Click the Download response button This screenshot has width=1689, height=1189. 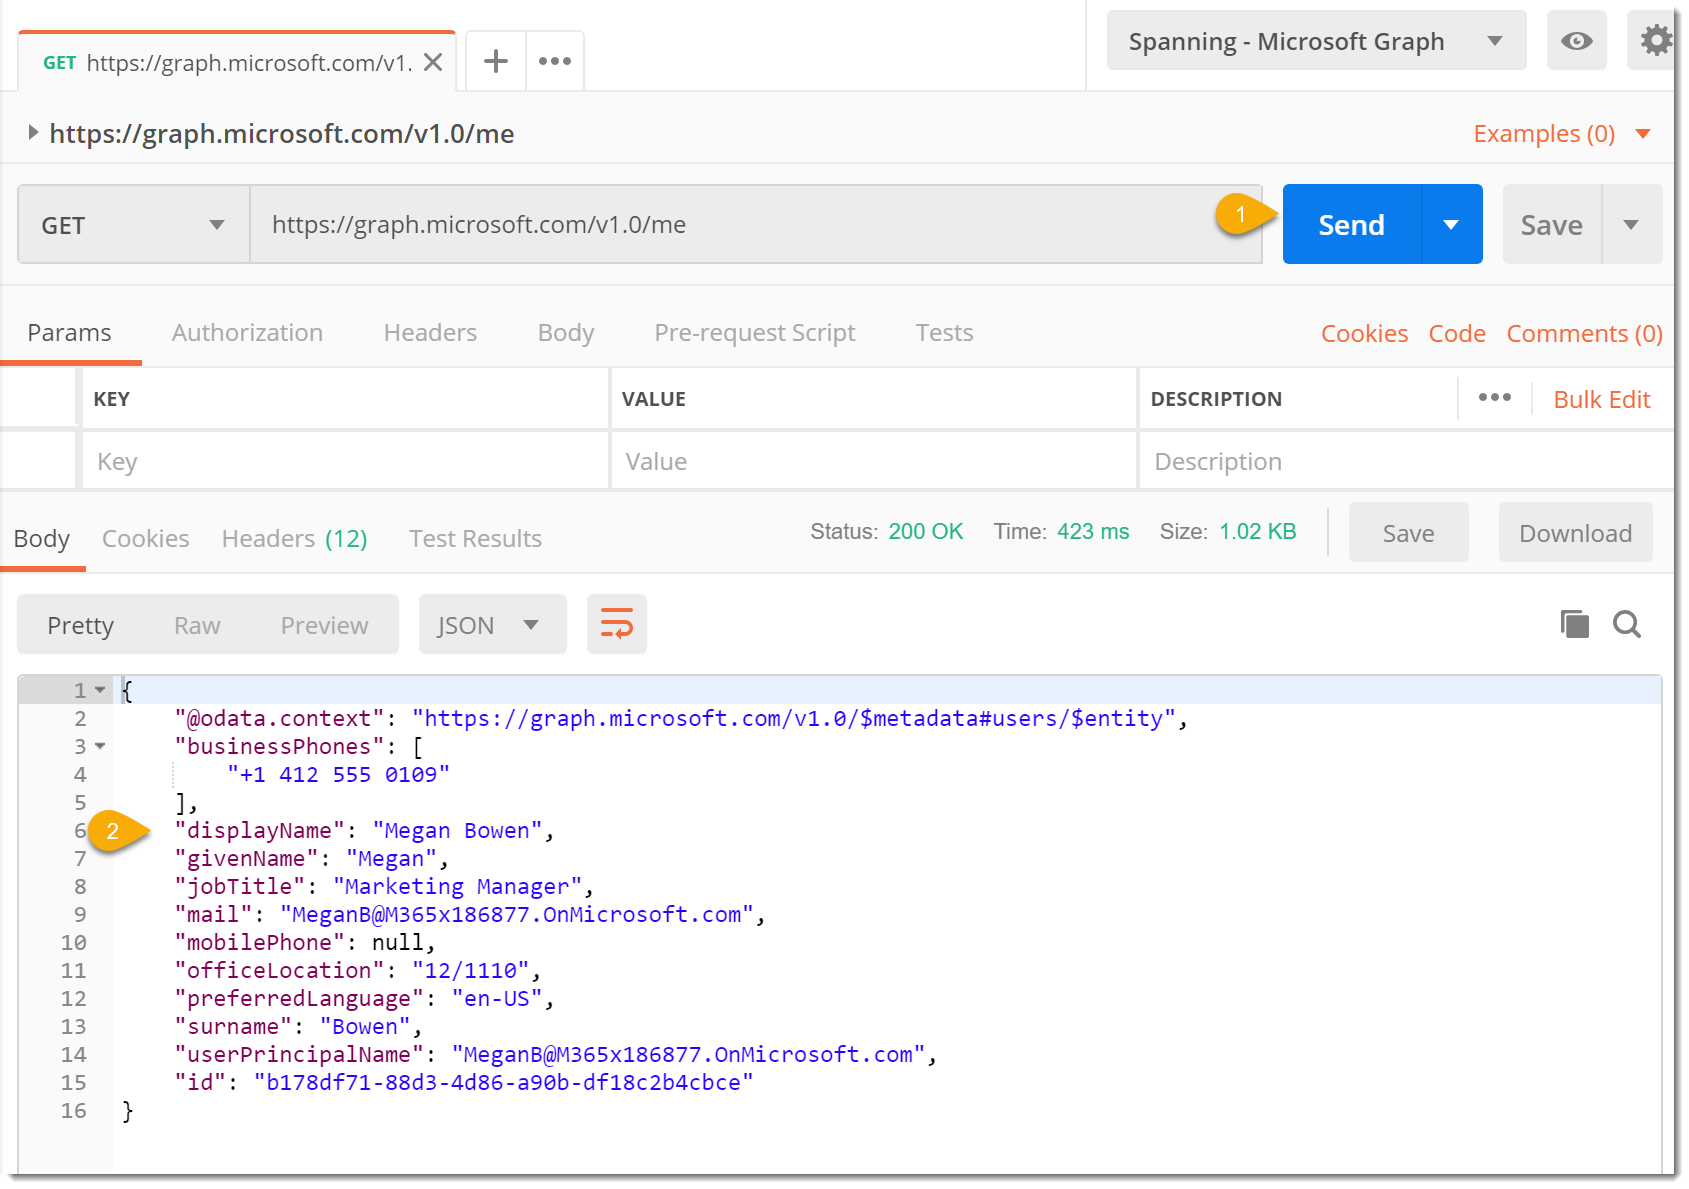[1575, 533]
